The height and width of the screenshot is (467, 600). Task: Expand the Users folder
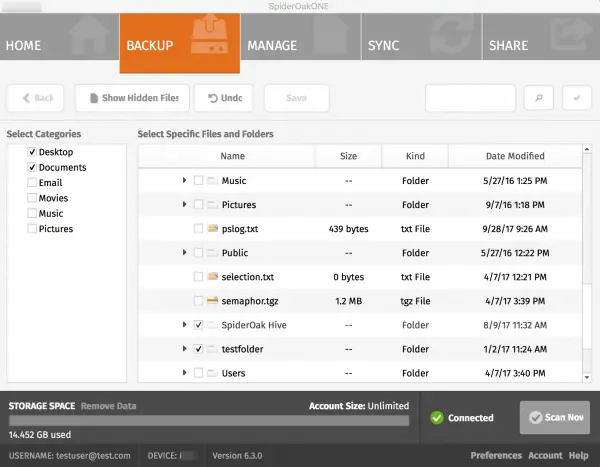pyautogui.click(x=184, y=372)
